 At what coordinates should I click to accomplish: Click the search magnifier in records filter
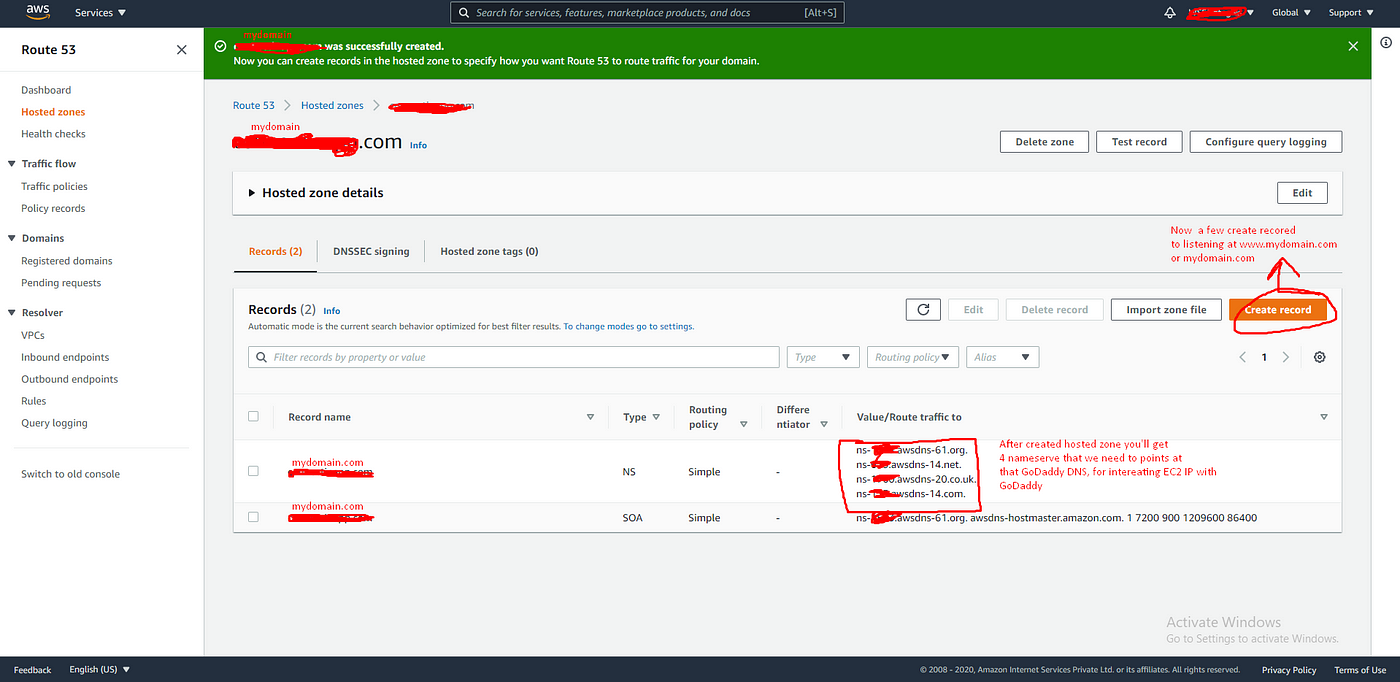(x=262, y=357)
